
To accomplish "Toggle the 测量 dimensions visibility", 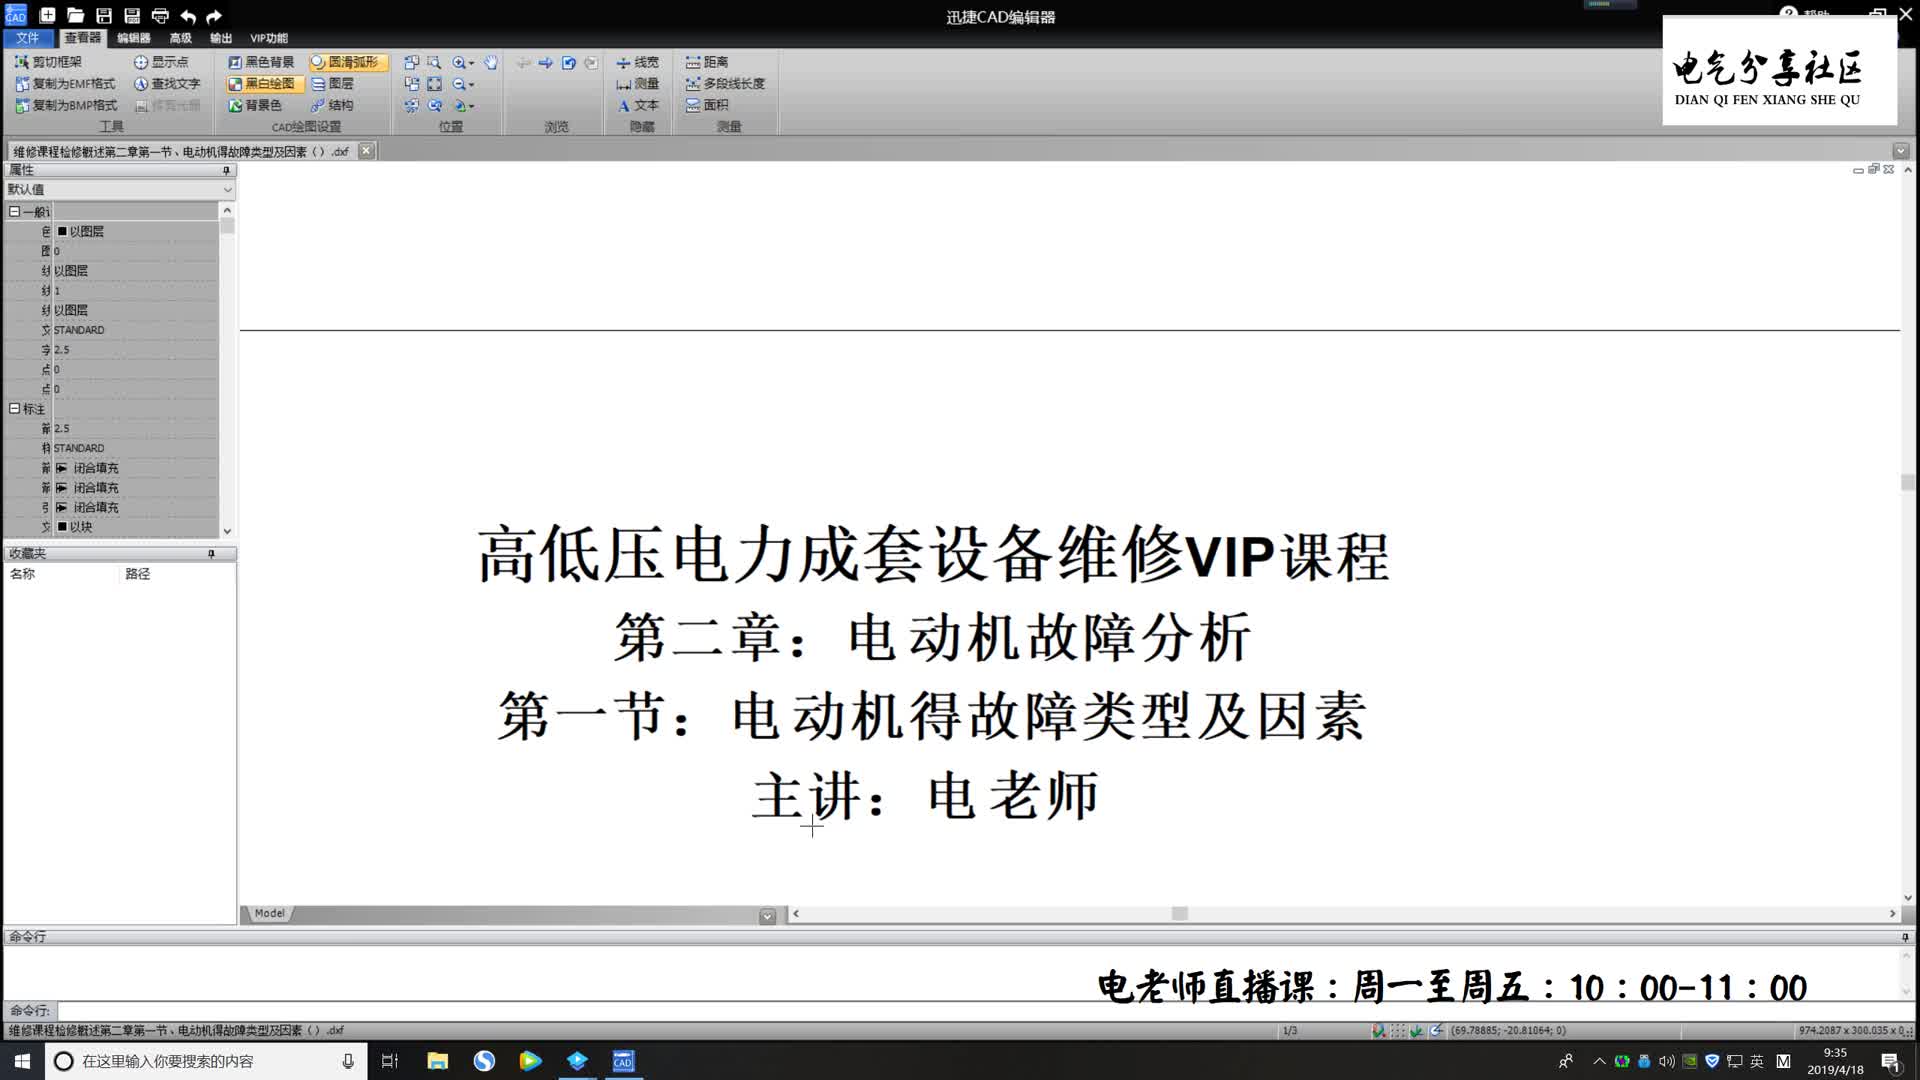I will pos(637,84).
